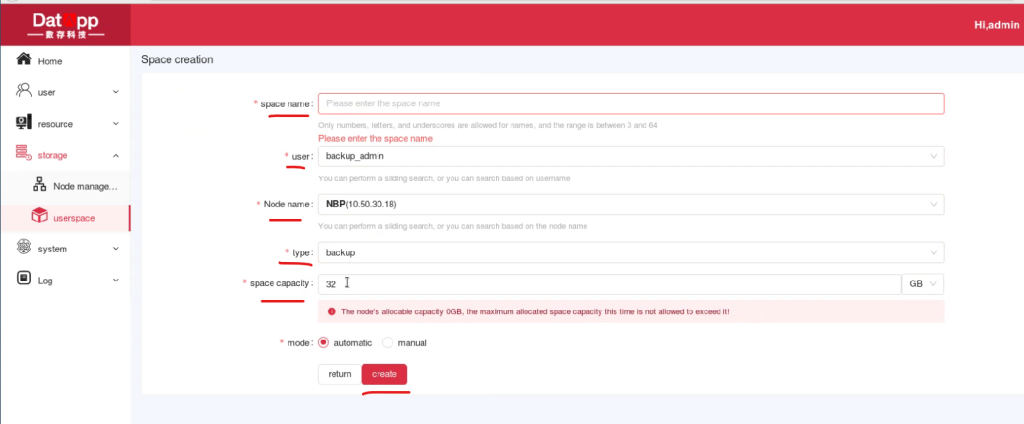The height and width of the screenshot is (424, 1024).
Task: Open the Node name dropdown
Action: tap(630, 204)
